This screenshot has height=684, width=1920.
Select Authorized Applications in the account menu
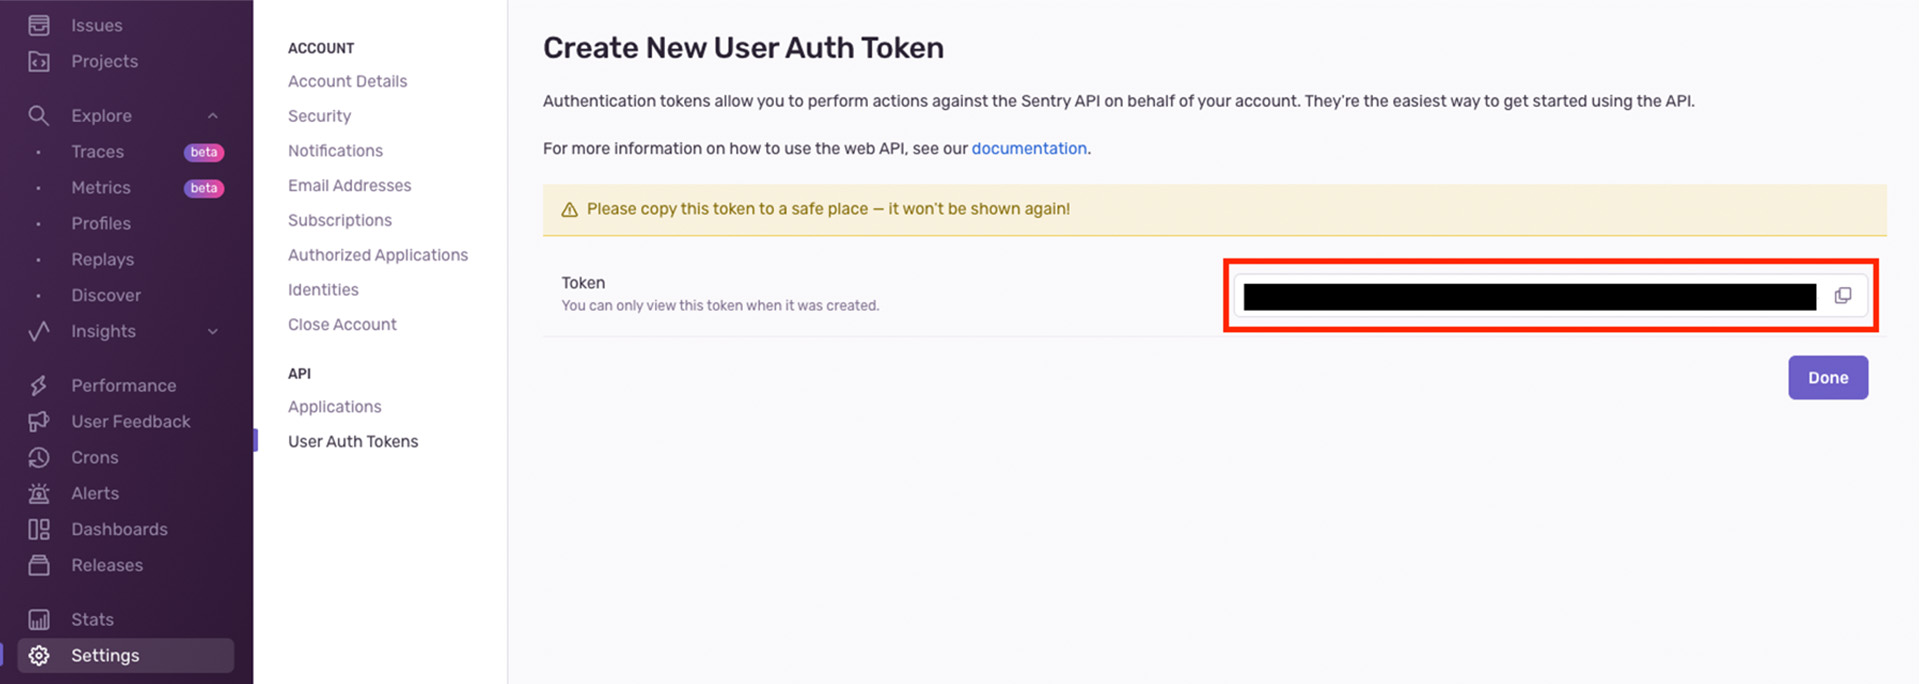coord(377,255)
